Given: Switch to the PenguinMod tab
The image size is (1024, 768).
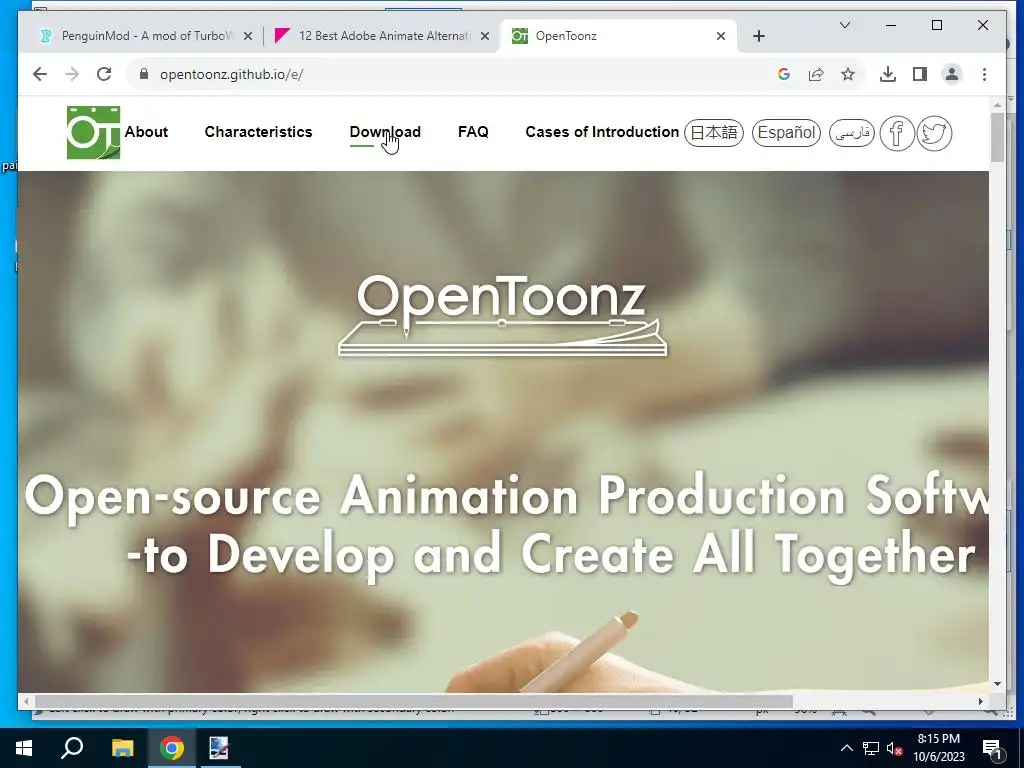Looking at the screenshot, I should pyautogui.click(x=146, y=36).
